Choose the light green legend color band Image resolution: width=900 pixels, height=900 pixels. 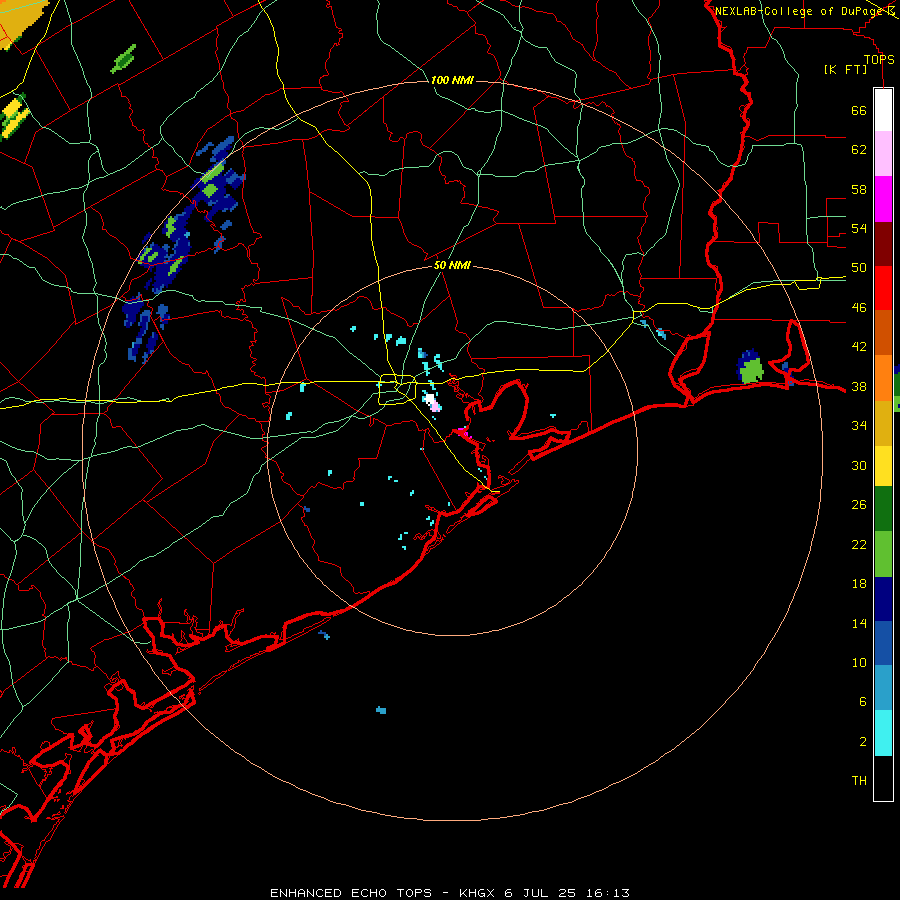(x=883, y=554)
